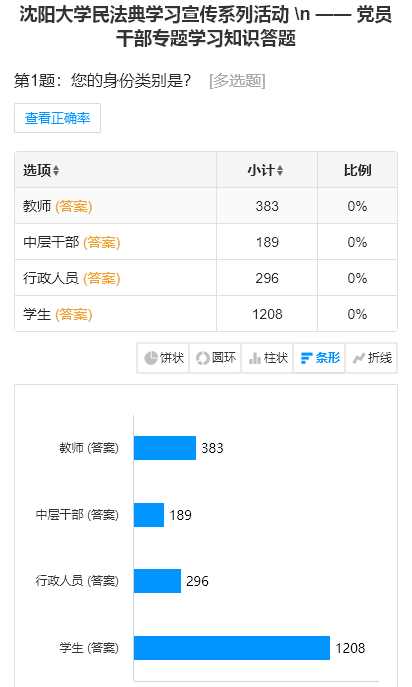Click the 比例 column header
412x687 pixels.
tap(357, 170)
